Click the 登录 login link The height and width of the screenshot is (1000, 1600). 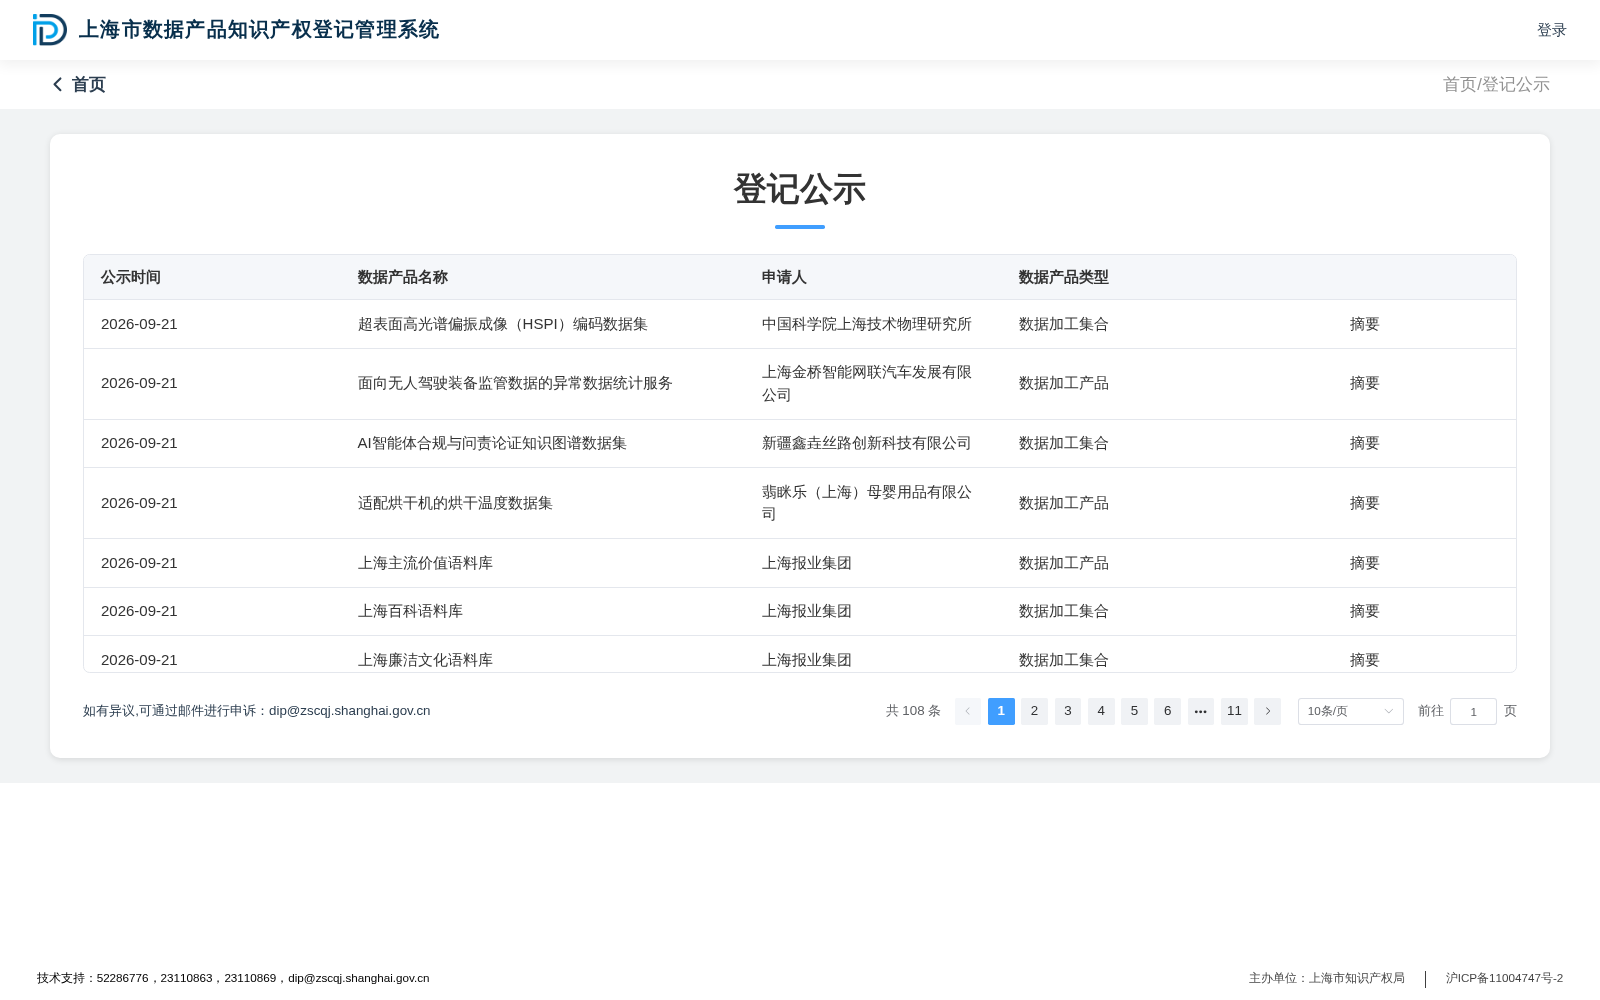1552,30
